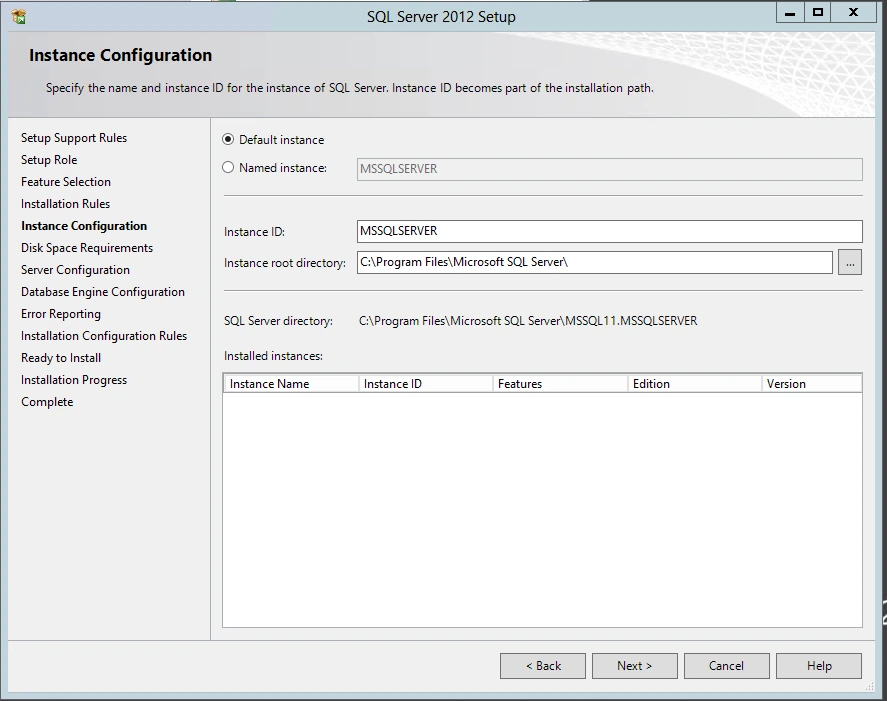887x701 pixels.
Task: Click the Back button
Action: [542, 666]
